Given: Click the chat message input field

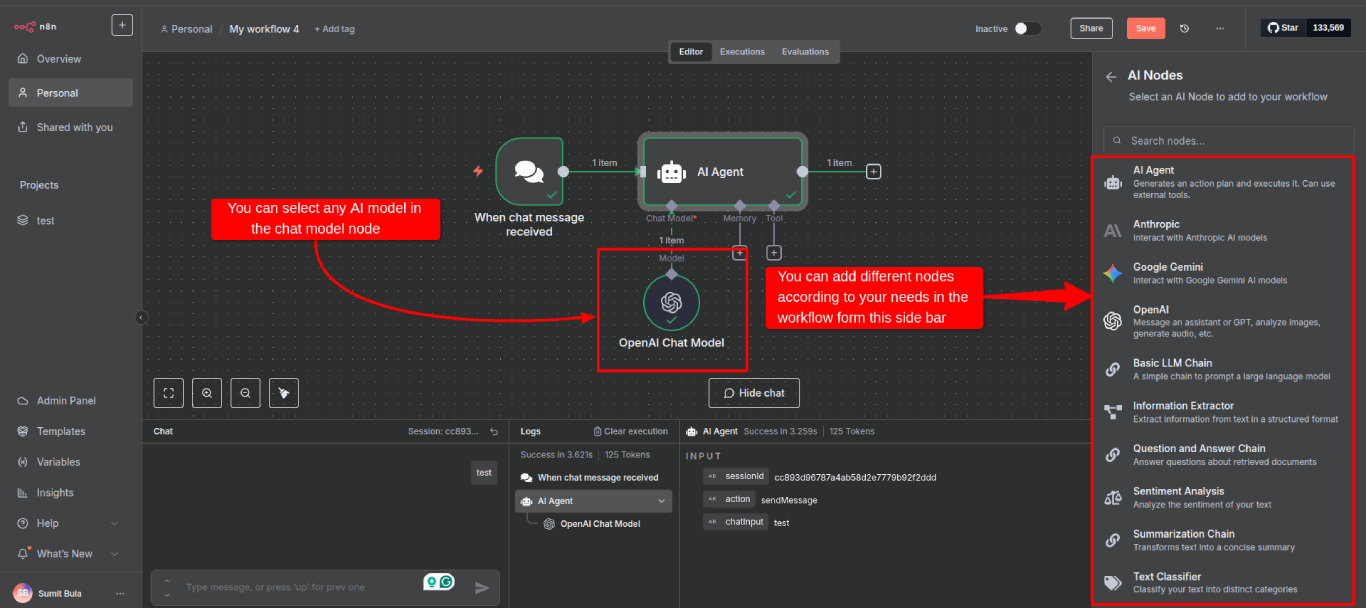Looking at the screenshot, I should [300, 587].
